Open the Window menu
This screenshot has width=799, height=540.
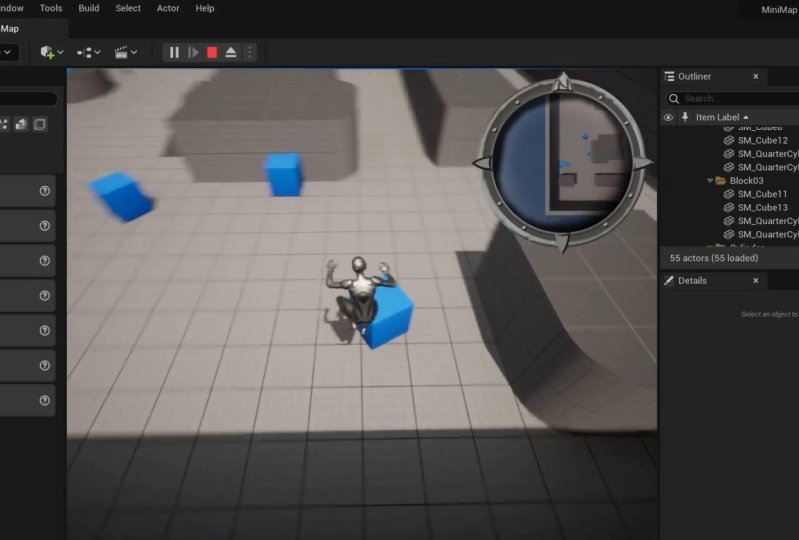[x=11, y=8]
